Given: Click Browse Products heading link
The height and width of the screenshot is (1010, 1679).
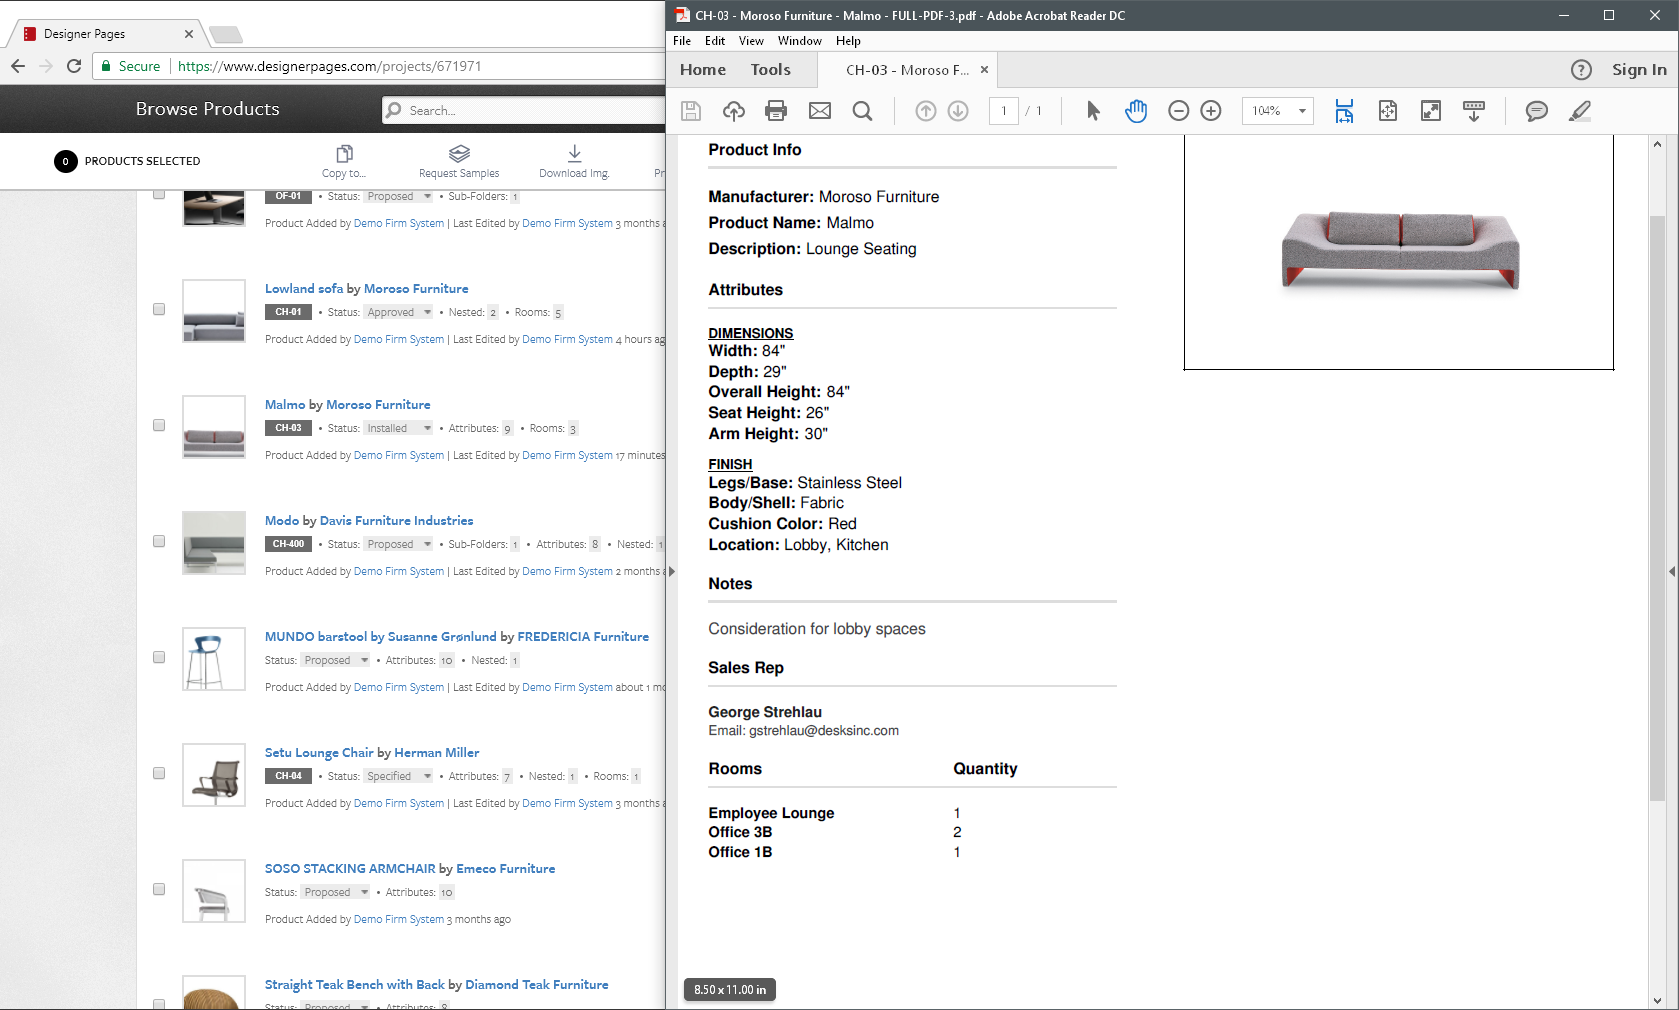Looking at the screenshot, I should 208,109.
